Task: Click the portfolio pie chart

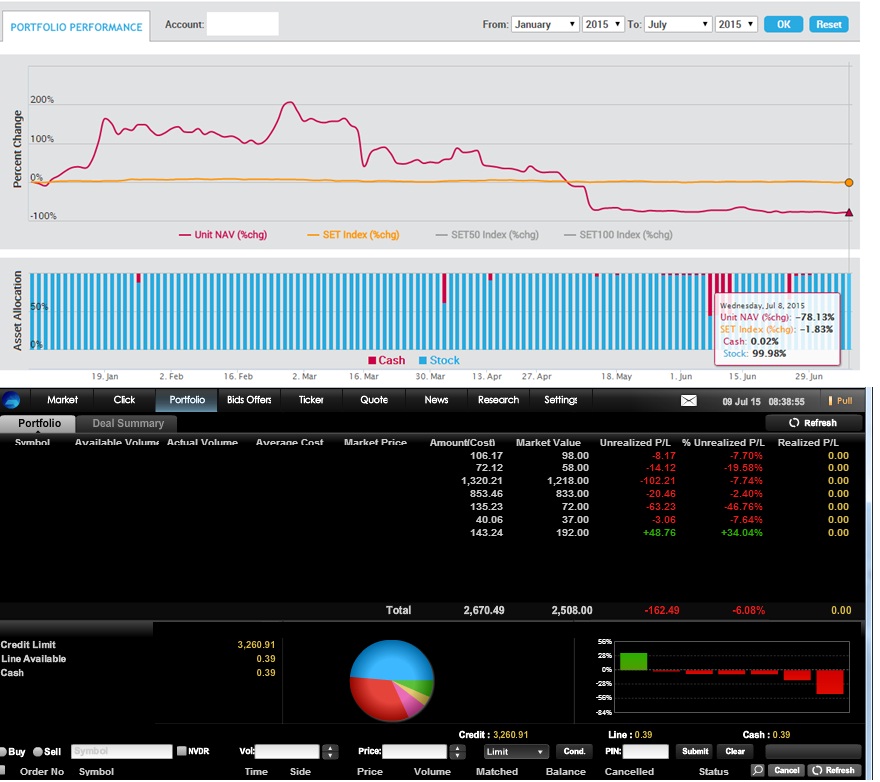Action: coord(391,680)
